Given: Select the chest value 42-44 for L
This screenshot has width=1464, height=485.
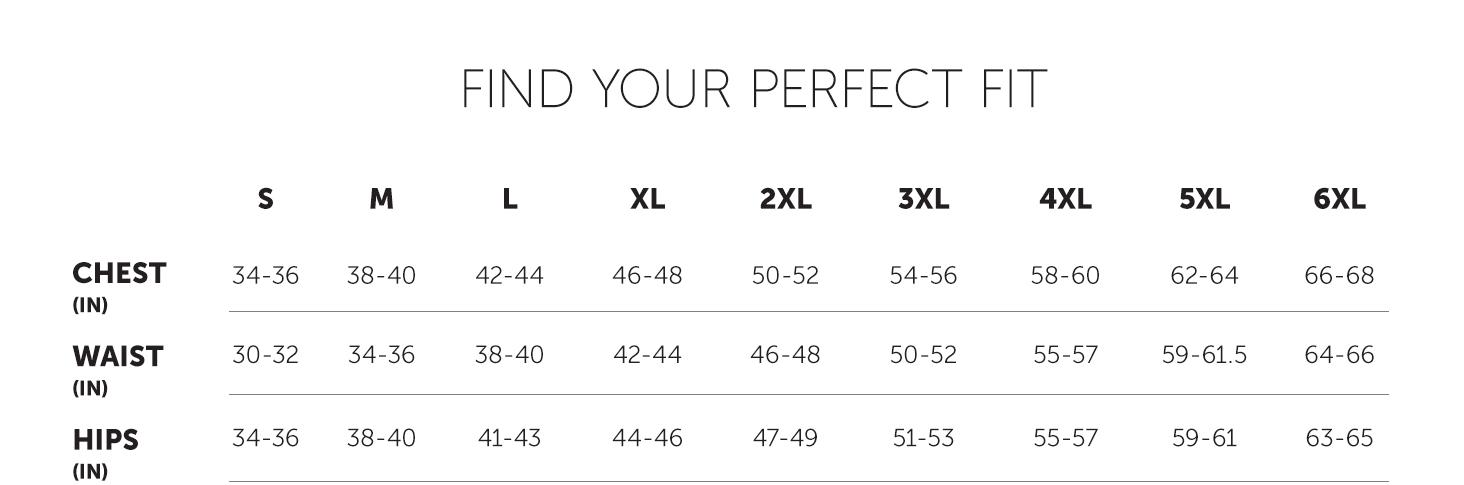Looking at the screenshot, I should coord(509,275).
